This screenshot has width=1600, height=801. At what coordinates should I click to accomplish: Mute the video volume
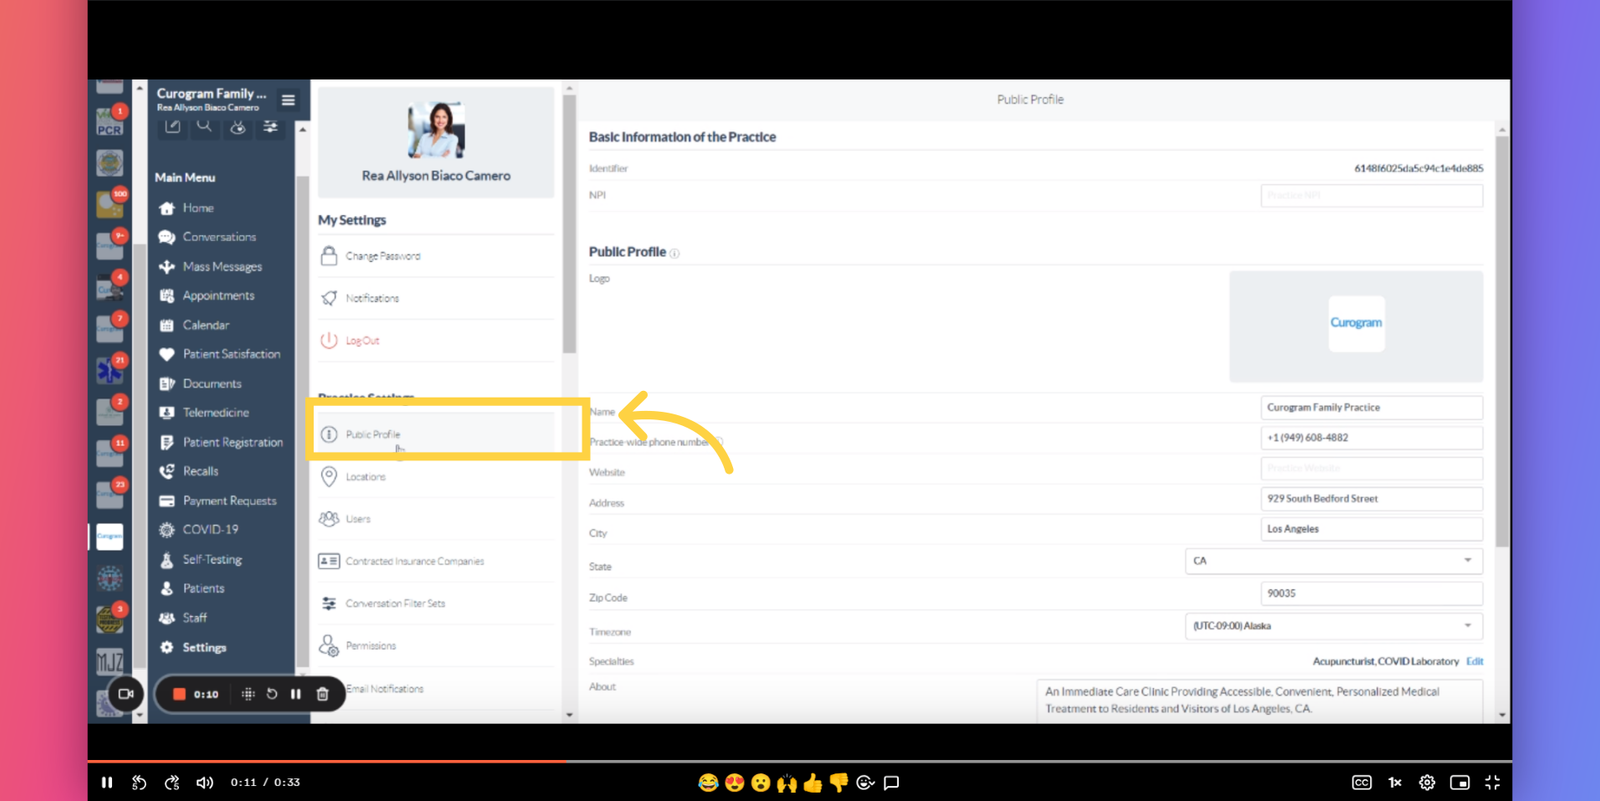(204, 783)
